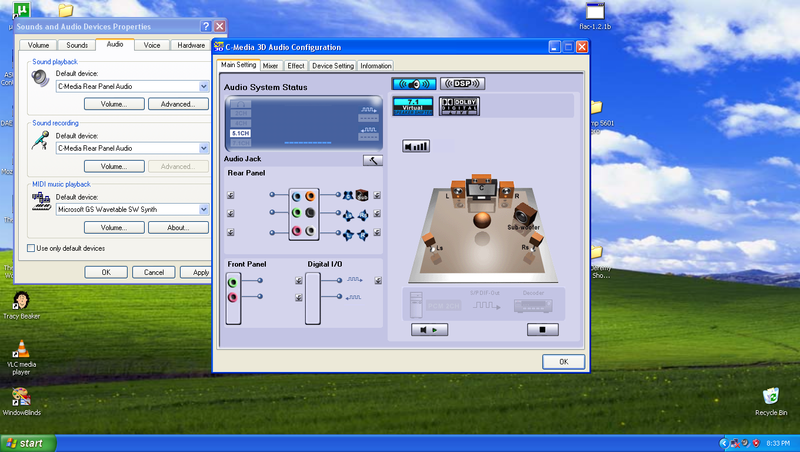Click the front left L speaker
Image resolution: width=800 pixels, height=452 pixels.
(x=458, y=190)
